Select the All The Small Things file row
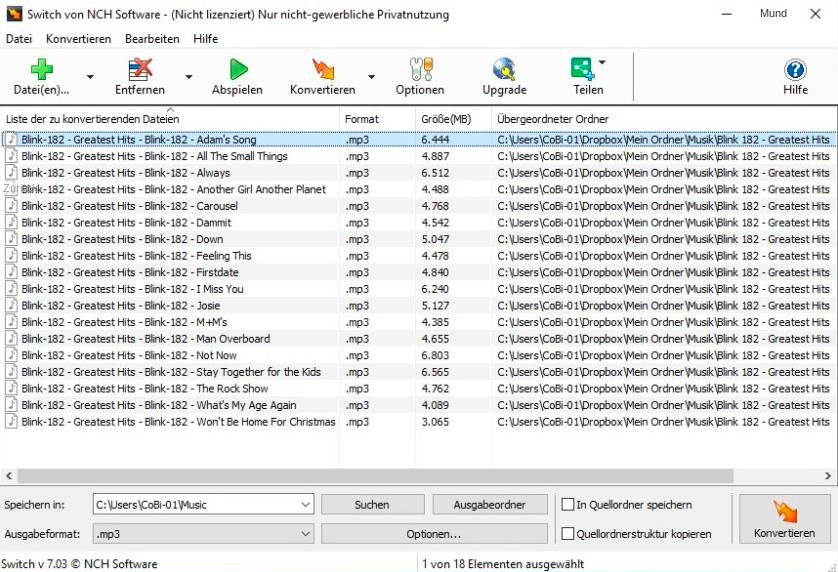 pos(418,156)
